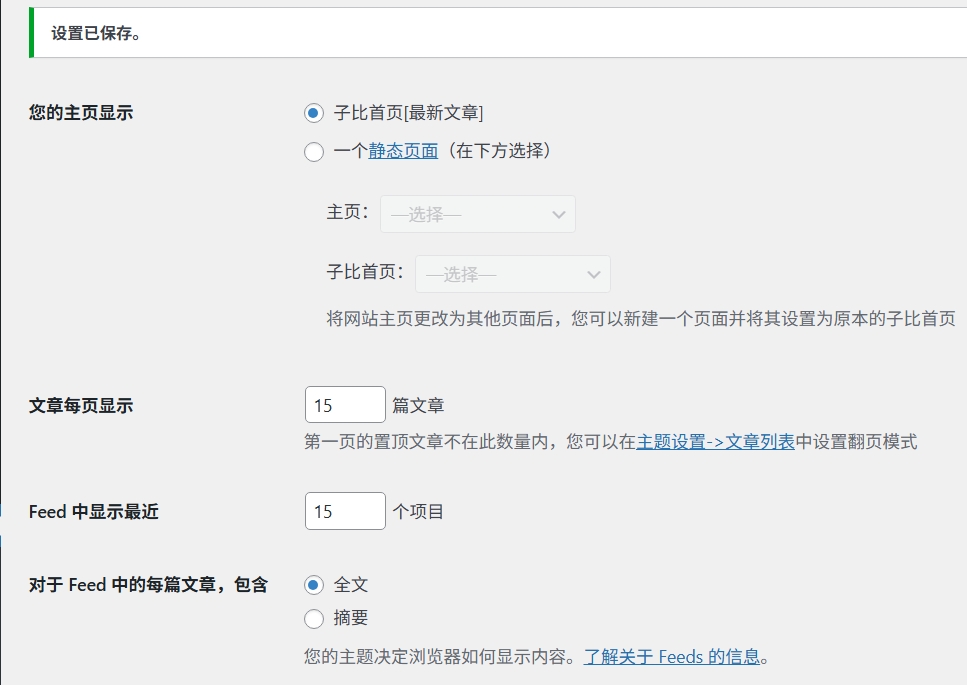Image resolution: width=967 pixels, height=685 pixels.
Task: Expand the 主页 page selection dropdown
Action: pyautogui.click(x=477, y=214)
